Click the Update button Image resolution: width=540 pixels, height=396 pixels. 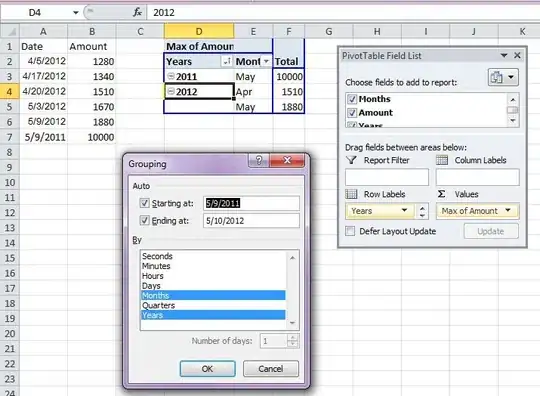(491, 231)
